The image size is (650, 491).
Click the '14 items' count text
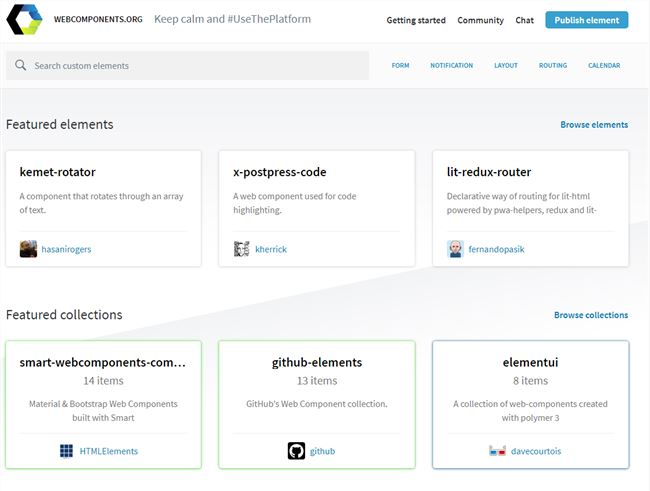tap(103, 381)
